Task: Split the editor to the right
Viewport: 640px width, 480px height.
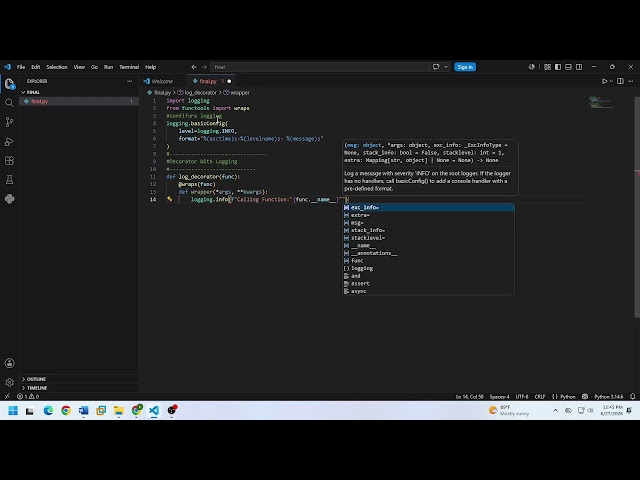Action: (x=620, y=81)
